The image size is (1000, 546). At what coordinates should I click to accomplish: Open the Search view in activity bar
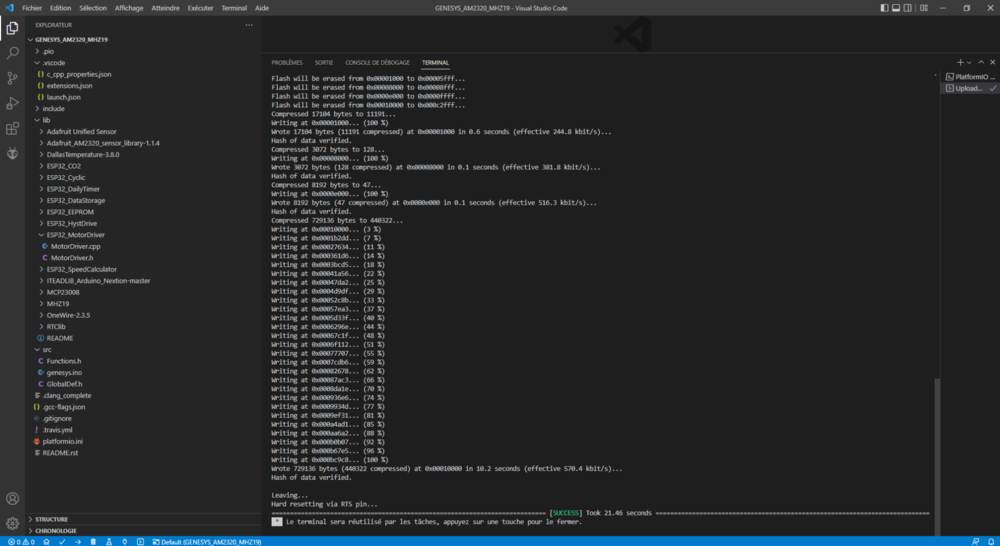(12, 53)
